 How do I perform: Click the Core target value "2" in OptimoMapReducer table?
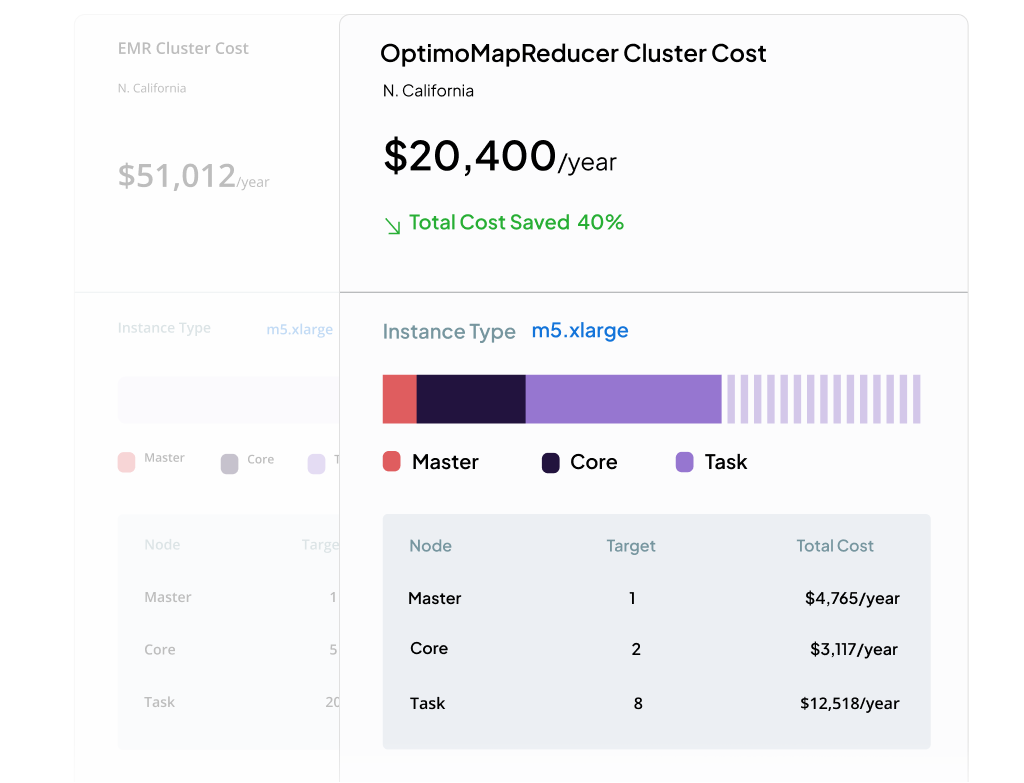[636, 649]
